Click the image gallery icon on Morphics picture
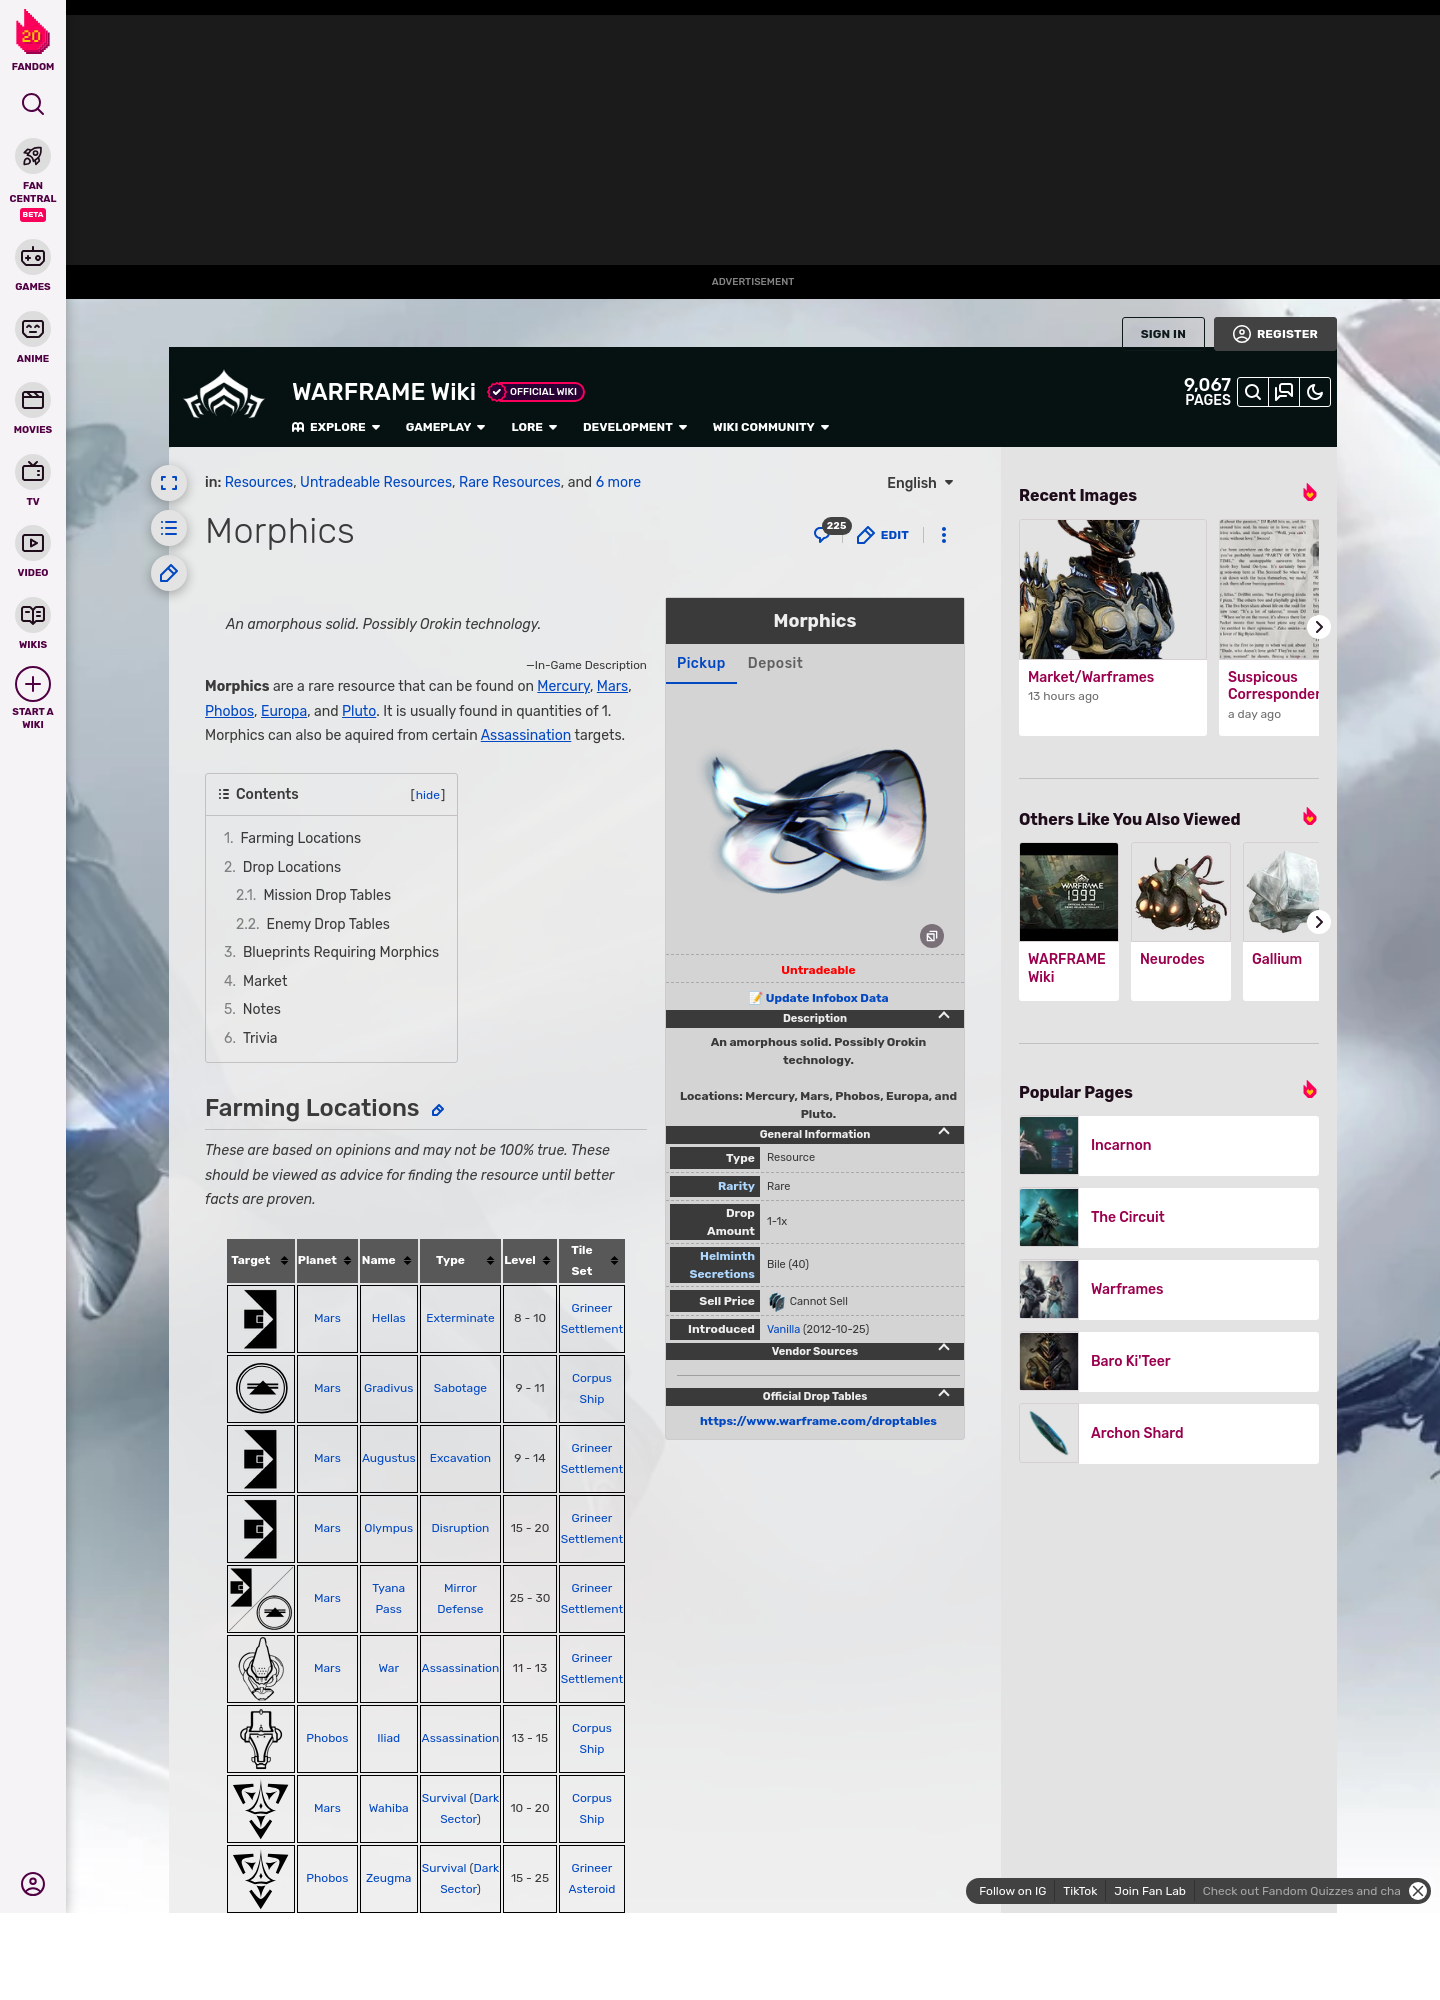This screenshot has height=2000, width=1440. [x=932, y=936]
